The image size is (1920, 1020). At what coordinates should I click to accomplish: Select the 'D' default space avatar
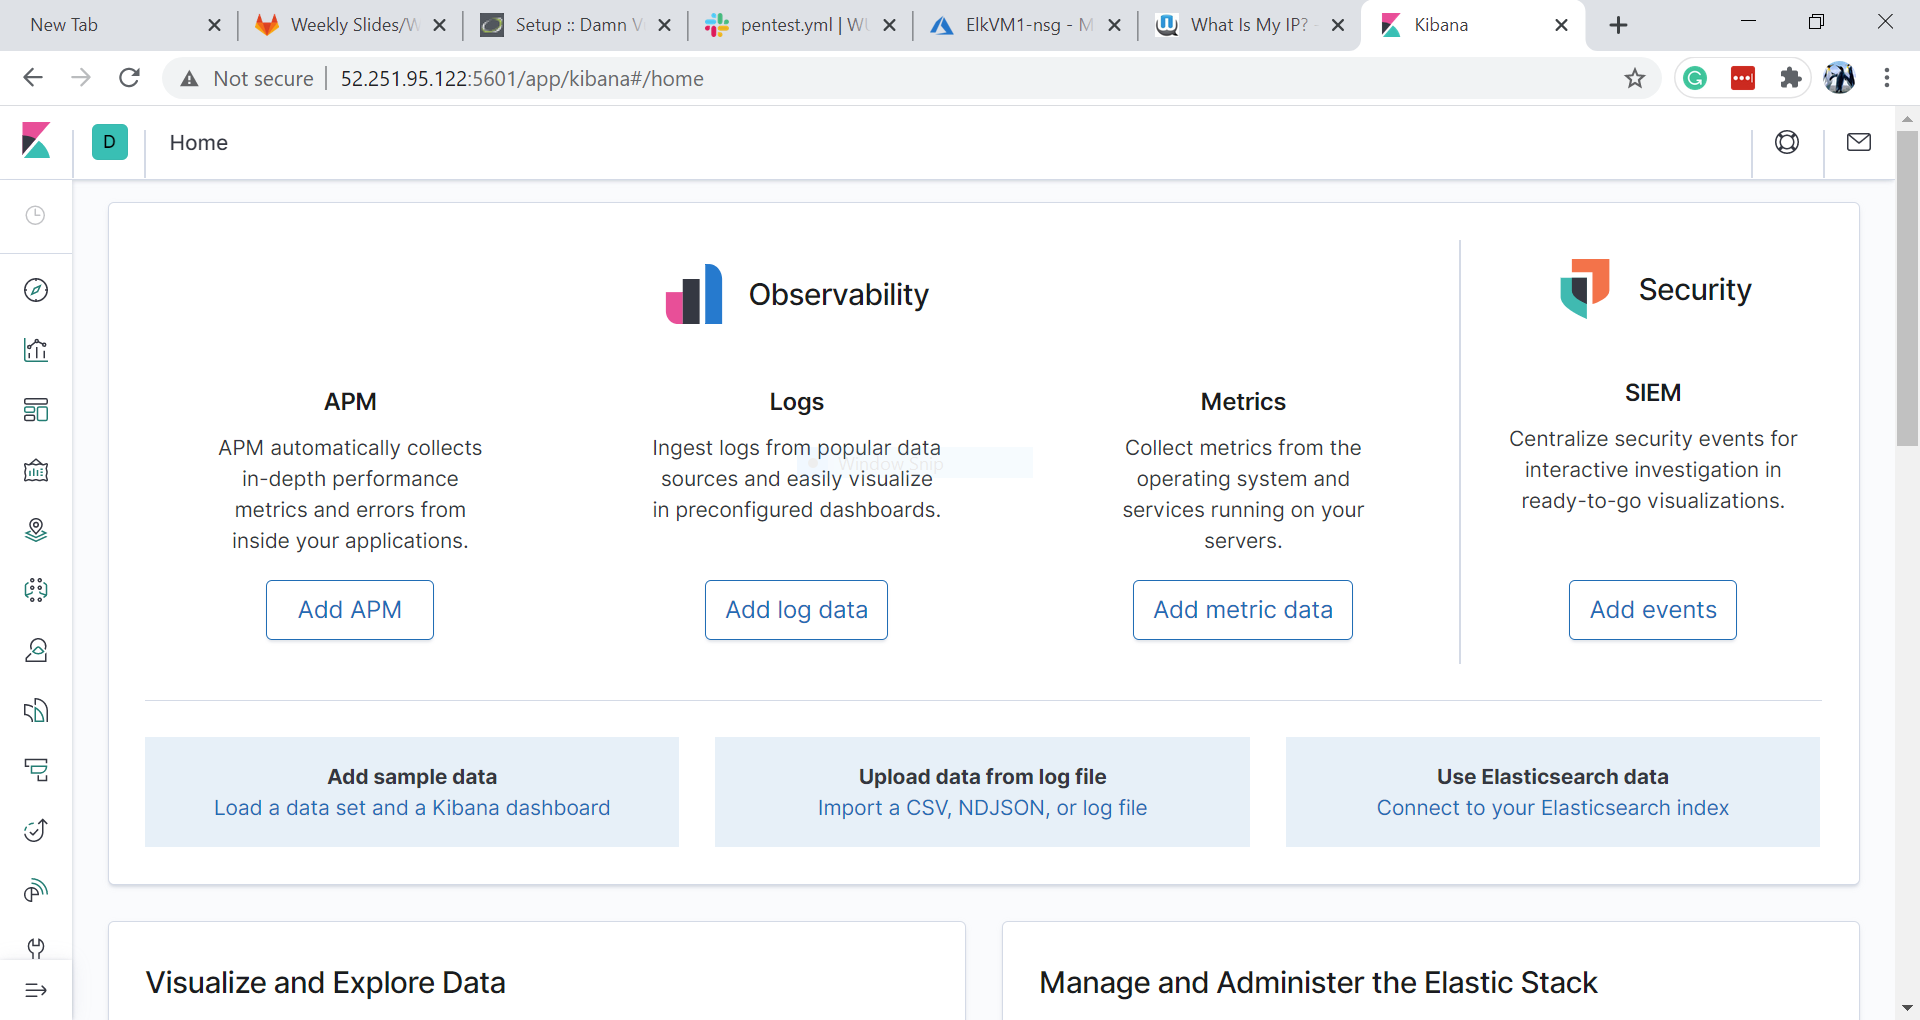(x=109, y=141)
